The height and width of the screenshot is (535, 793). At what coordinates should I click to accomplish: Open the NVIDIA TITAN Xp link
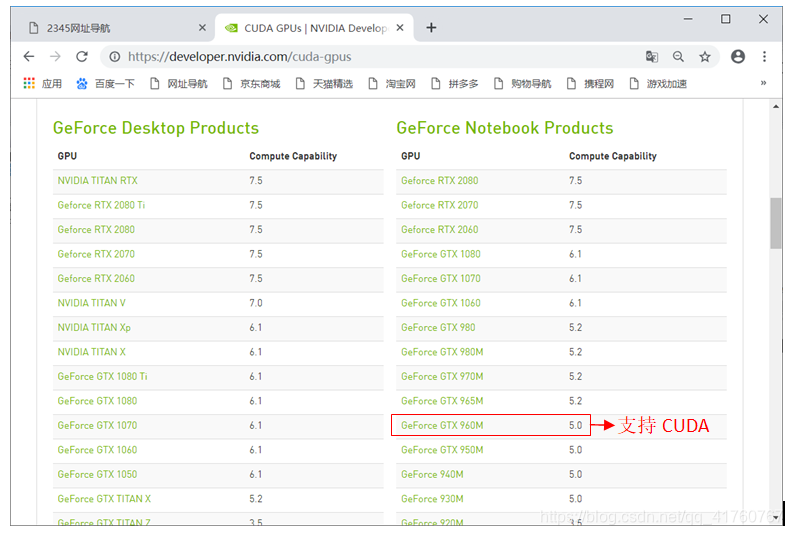[x=94, y=328]
